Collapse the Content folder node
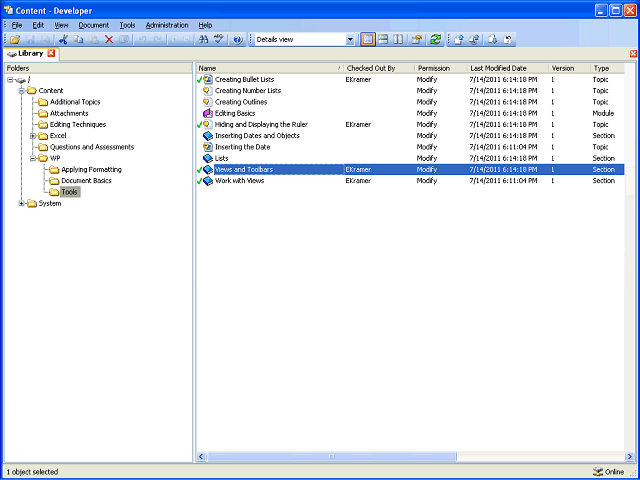The width and height of the screenshot is (640, 480). (x=22, y=91)
